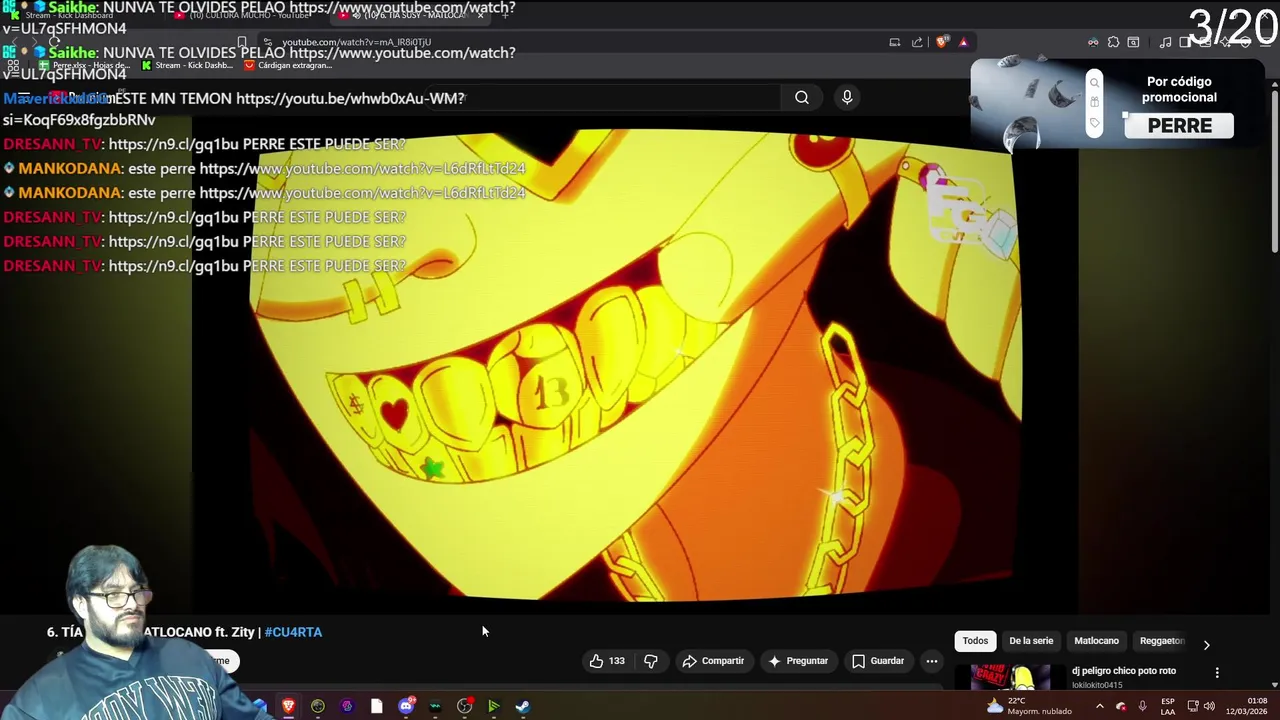Open Perre.xlsx Hojas de bookmark
Viewport: 1280px width, 720px height.
pos(84,65)
